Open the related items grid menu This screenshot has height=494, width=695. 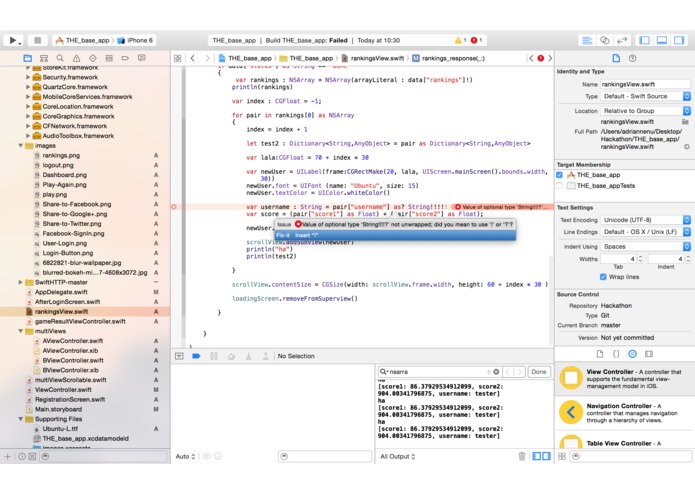(x=178, y=58)
